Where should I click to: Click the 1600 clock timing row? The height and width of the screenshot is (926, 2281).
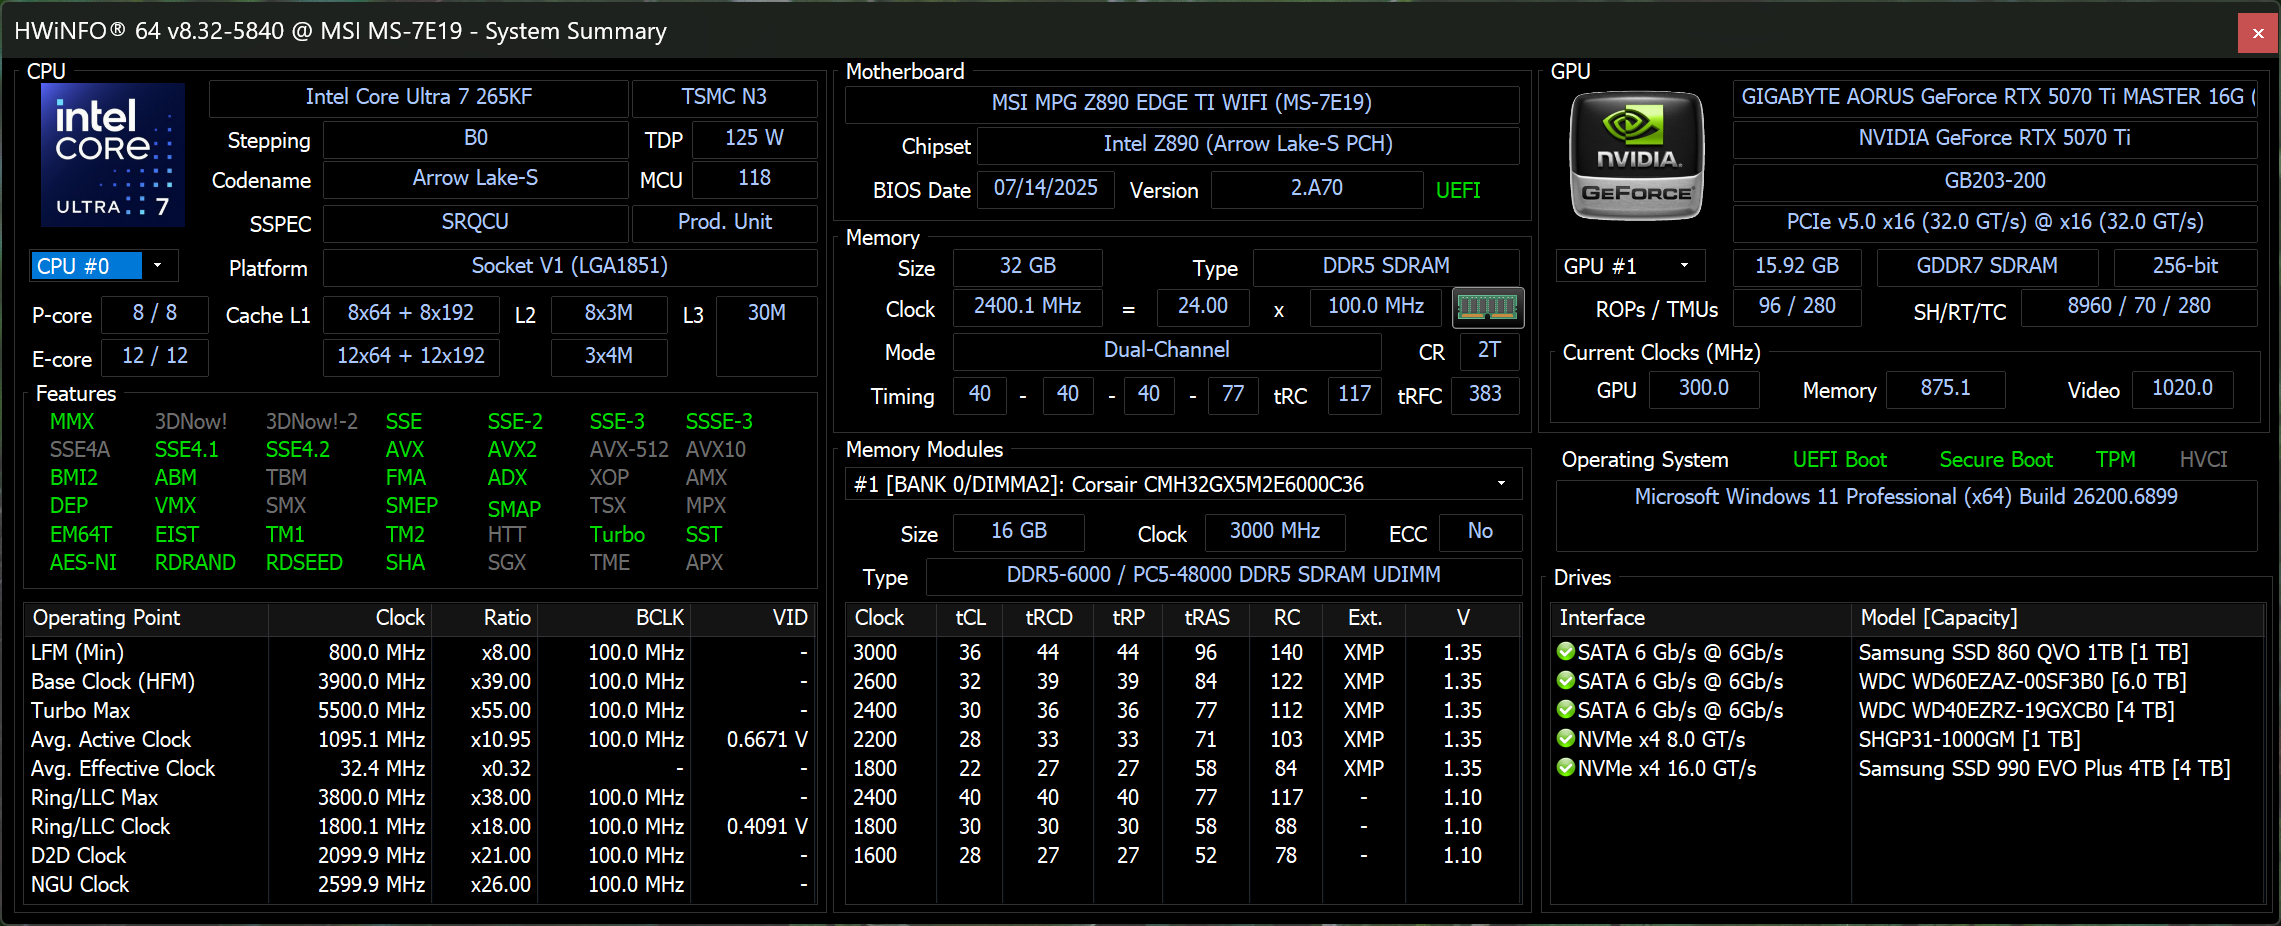[x=1183, y=856]
